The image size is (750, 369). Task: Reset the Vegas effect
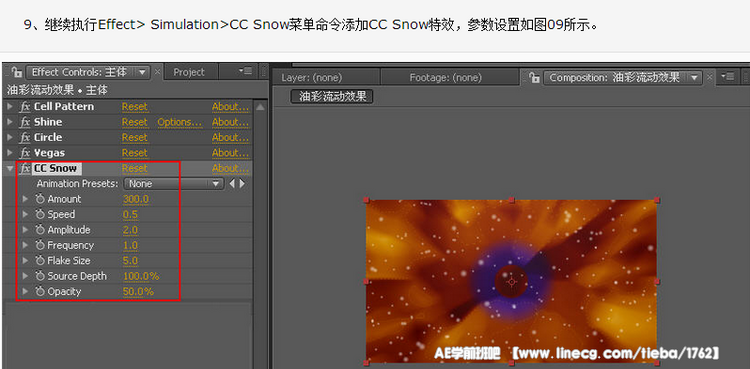pyautogui.click(x=135, y=153)
